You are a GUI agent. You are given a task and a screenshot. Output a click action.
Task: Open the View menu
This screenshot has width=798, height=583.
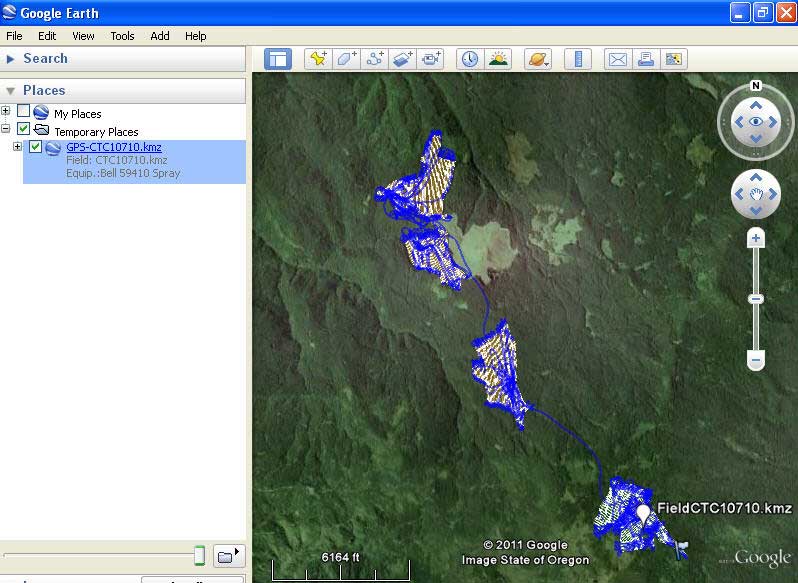[83, 36]
